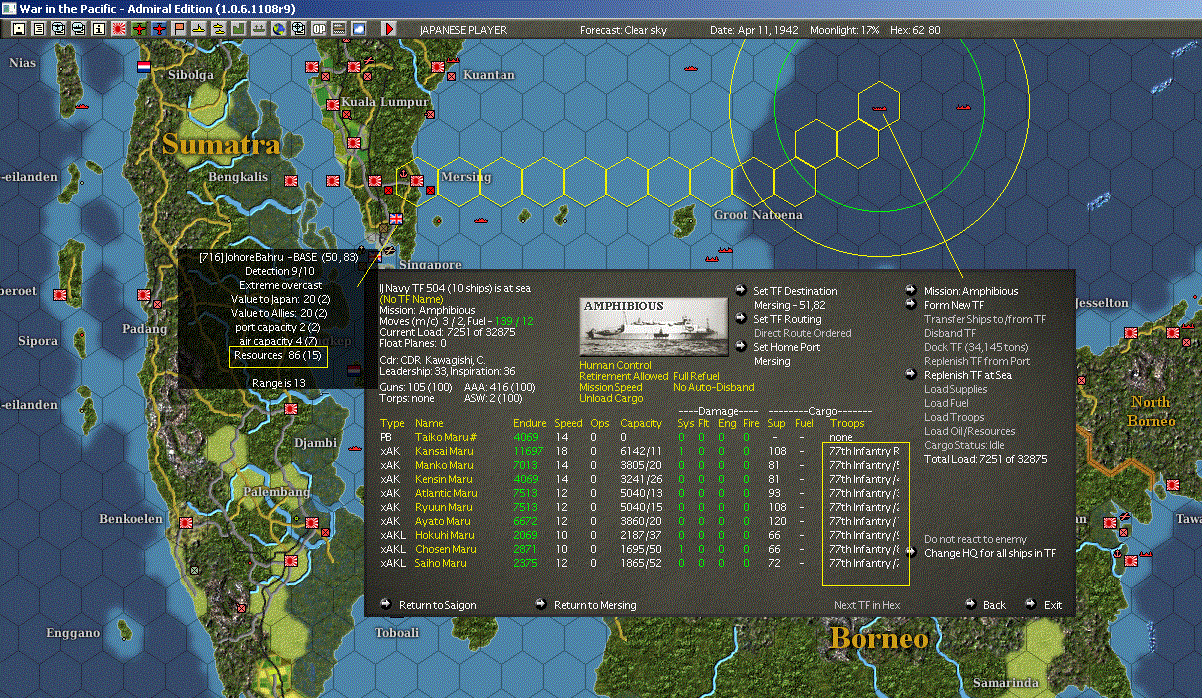The image size is (1202, 698).
Task: Toggle the Human Control setting
Action: pyautogui.click(x=615, y=366)
